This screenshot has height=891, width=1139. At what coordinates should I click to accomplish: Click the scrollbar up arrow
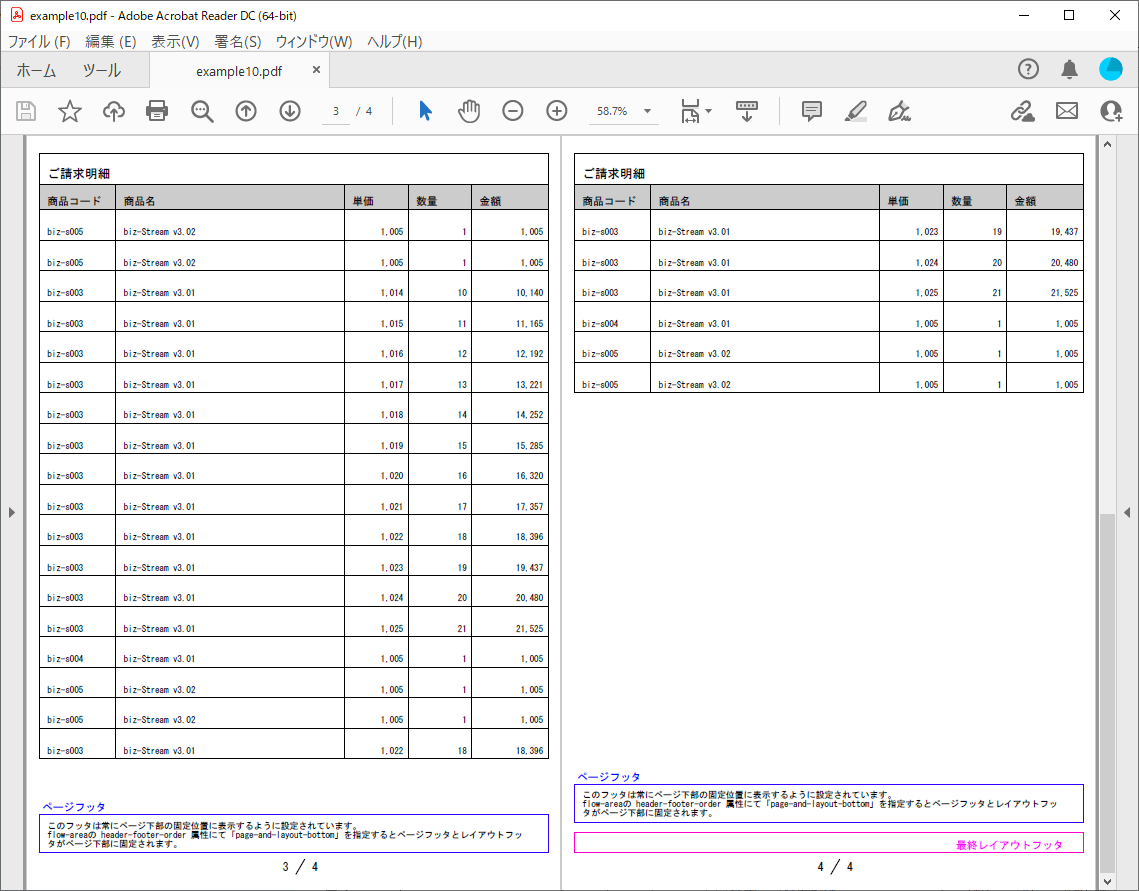tap(1107, 144)
